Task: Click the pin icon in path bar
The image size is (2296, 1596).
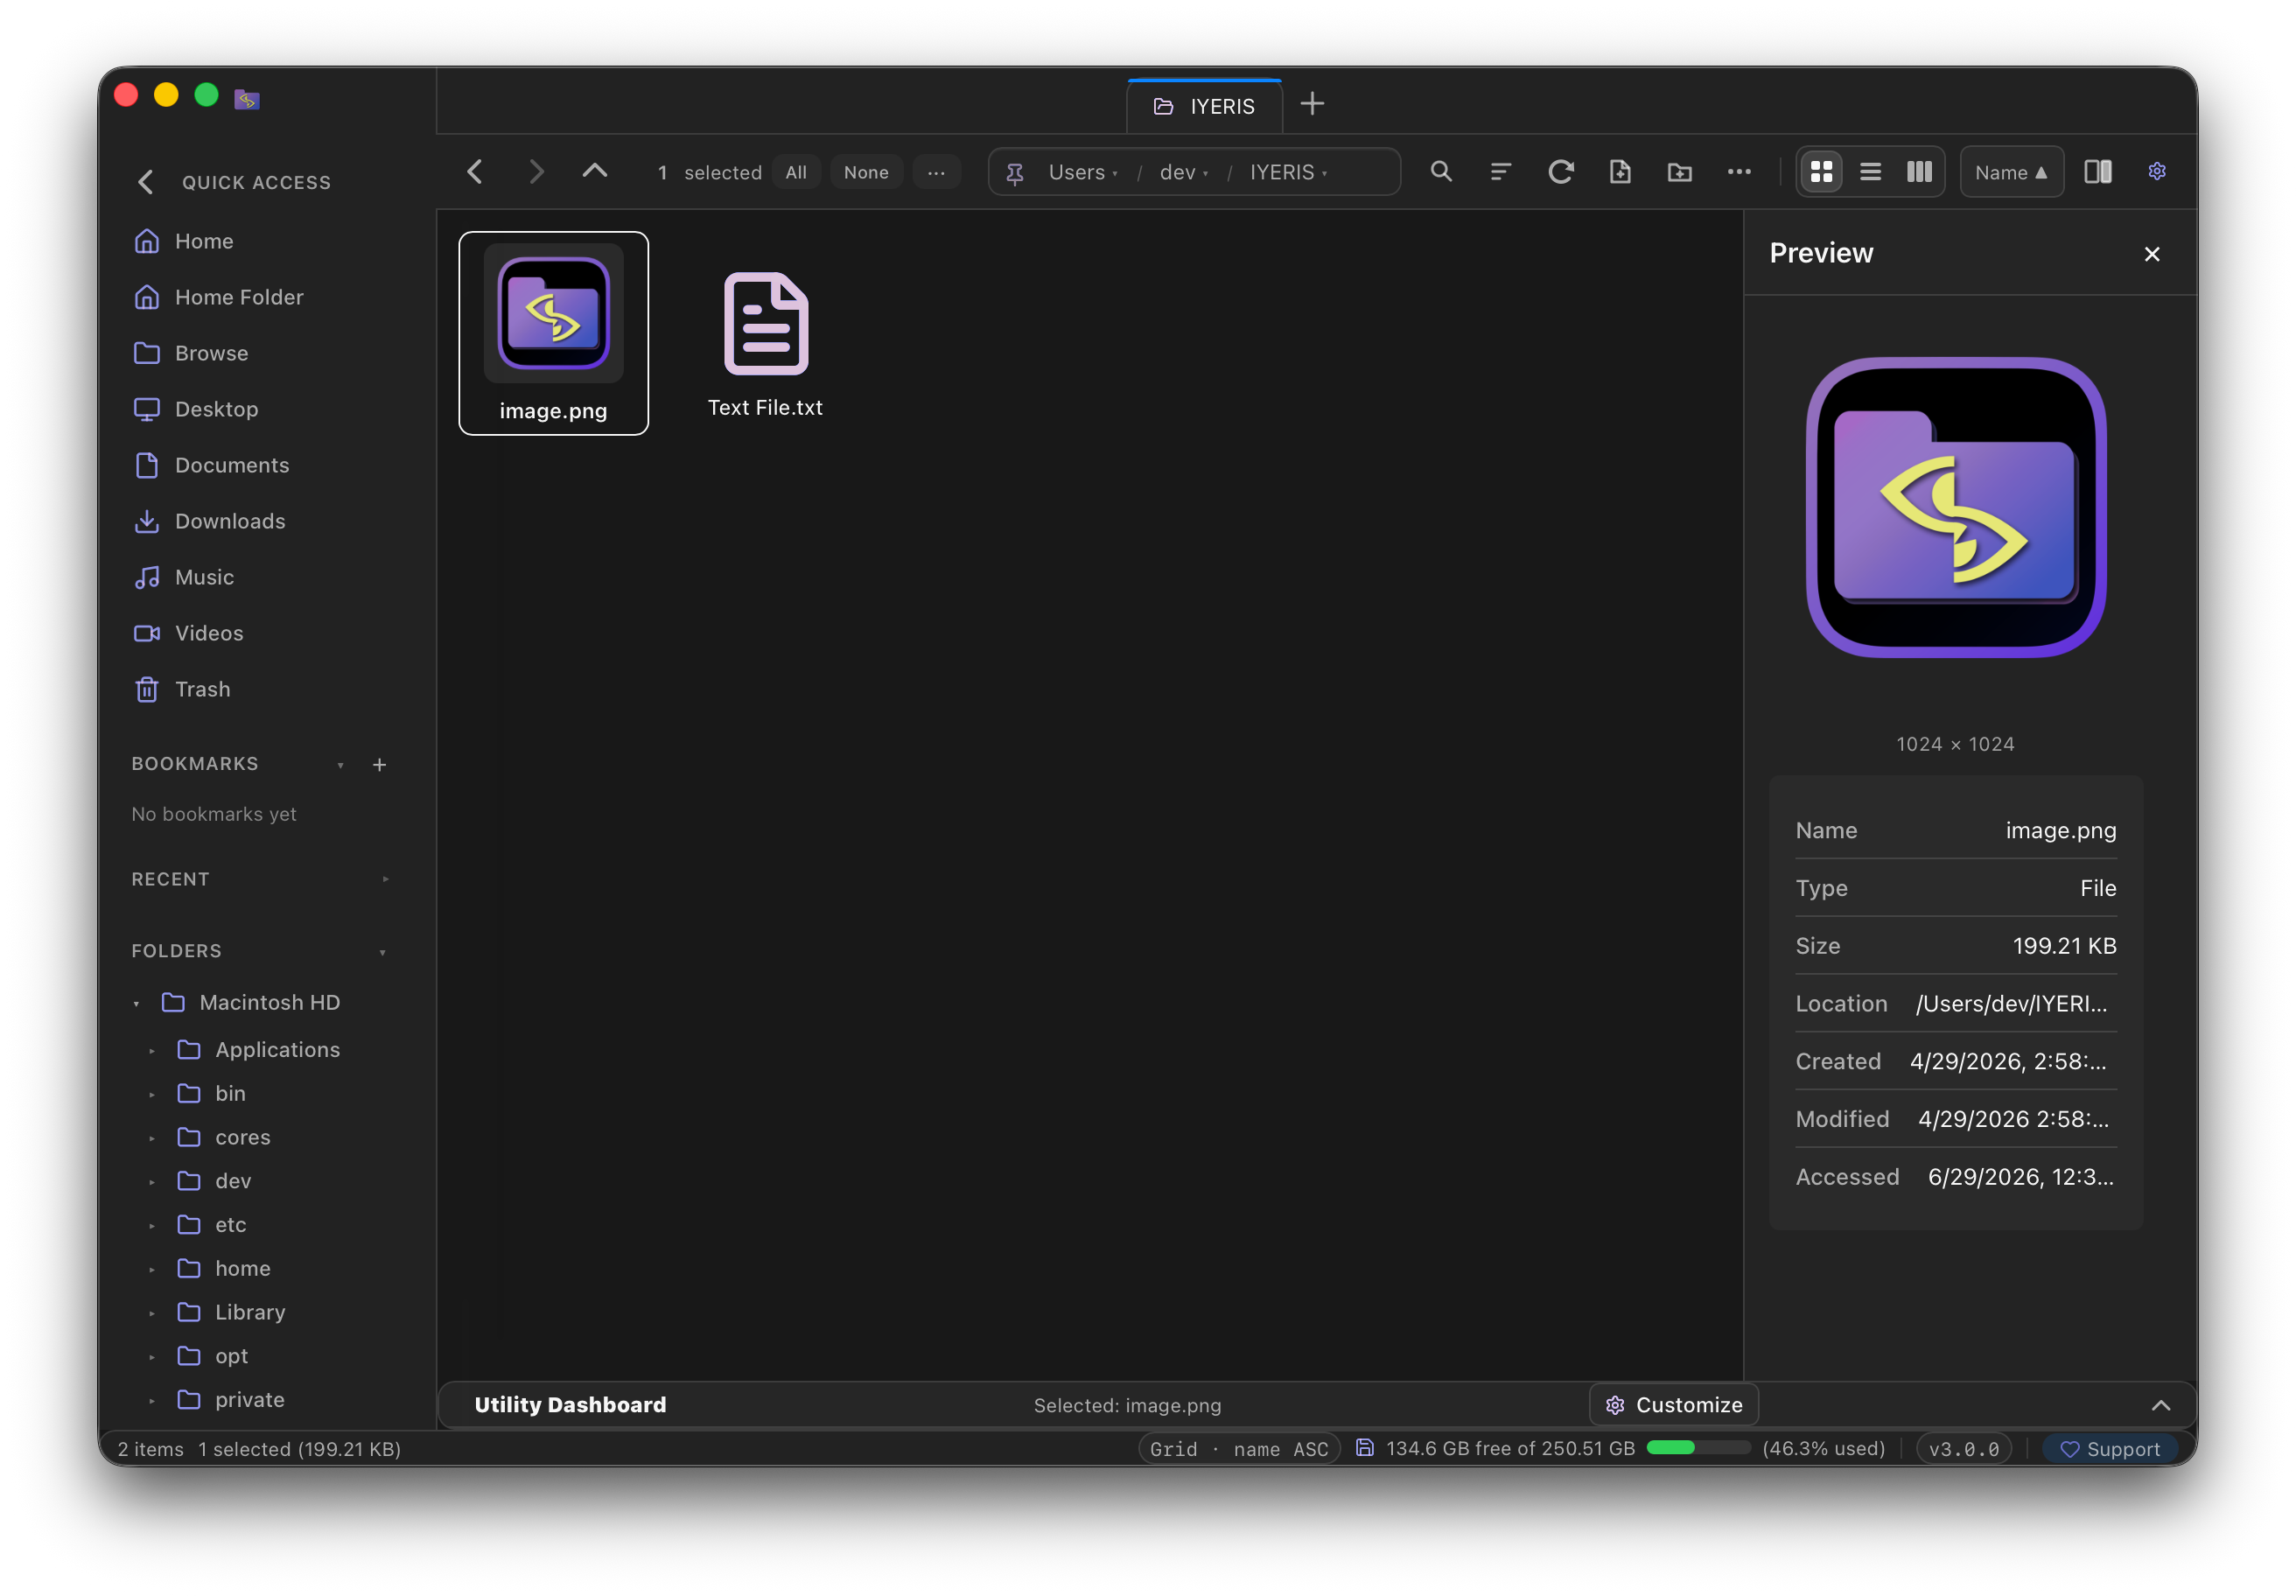Action: tap(1015, 173)
